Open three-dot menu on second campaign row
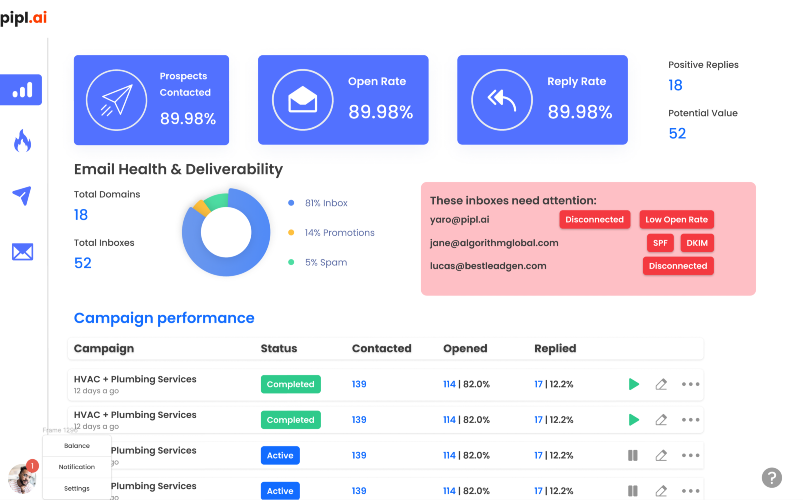 [690, 420]
